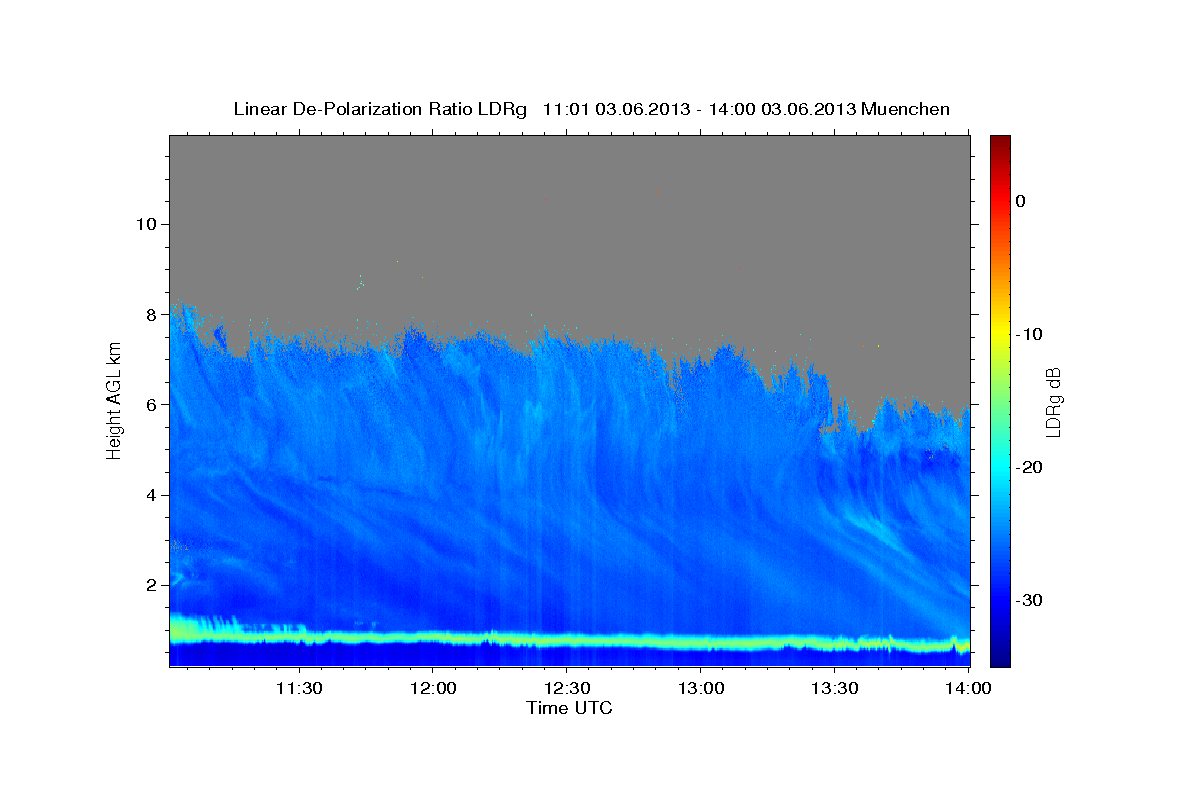Click the 13:30 time tick label
1200x800 pixels.
click(x=835, y=688)
